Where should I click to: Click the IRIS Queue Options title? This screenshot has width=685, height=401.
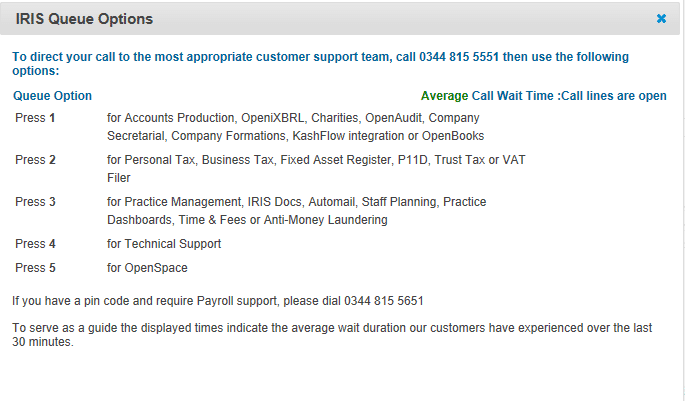(x=85, y=19)
